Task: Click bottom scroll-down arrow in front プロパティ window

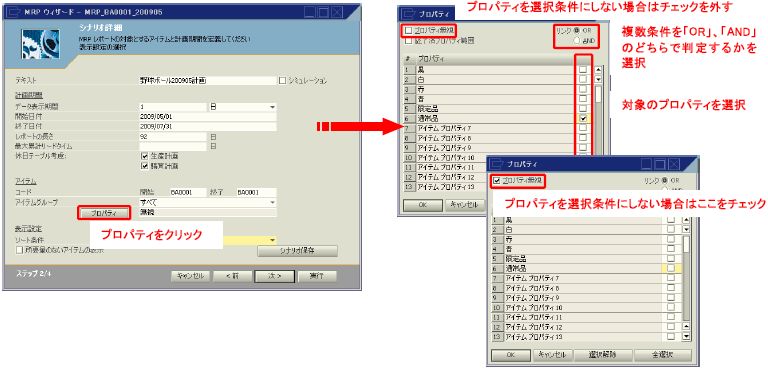Action: coord(686,337)
